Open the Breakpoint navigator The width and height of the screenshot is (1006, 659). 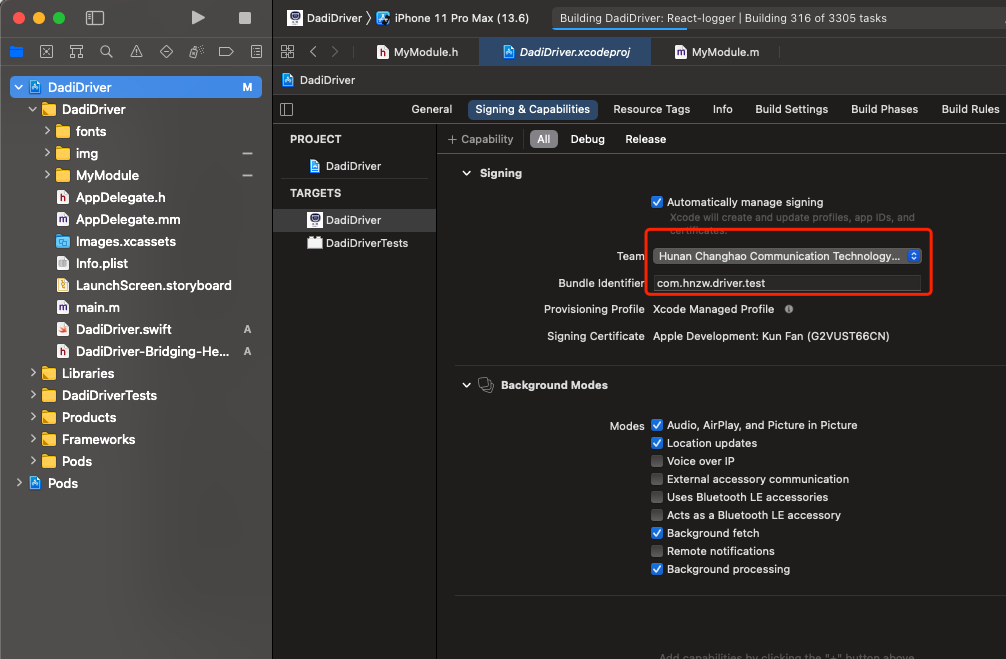(x=226, y=52)
